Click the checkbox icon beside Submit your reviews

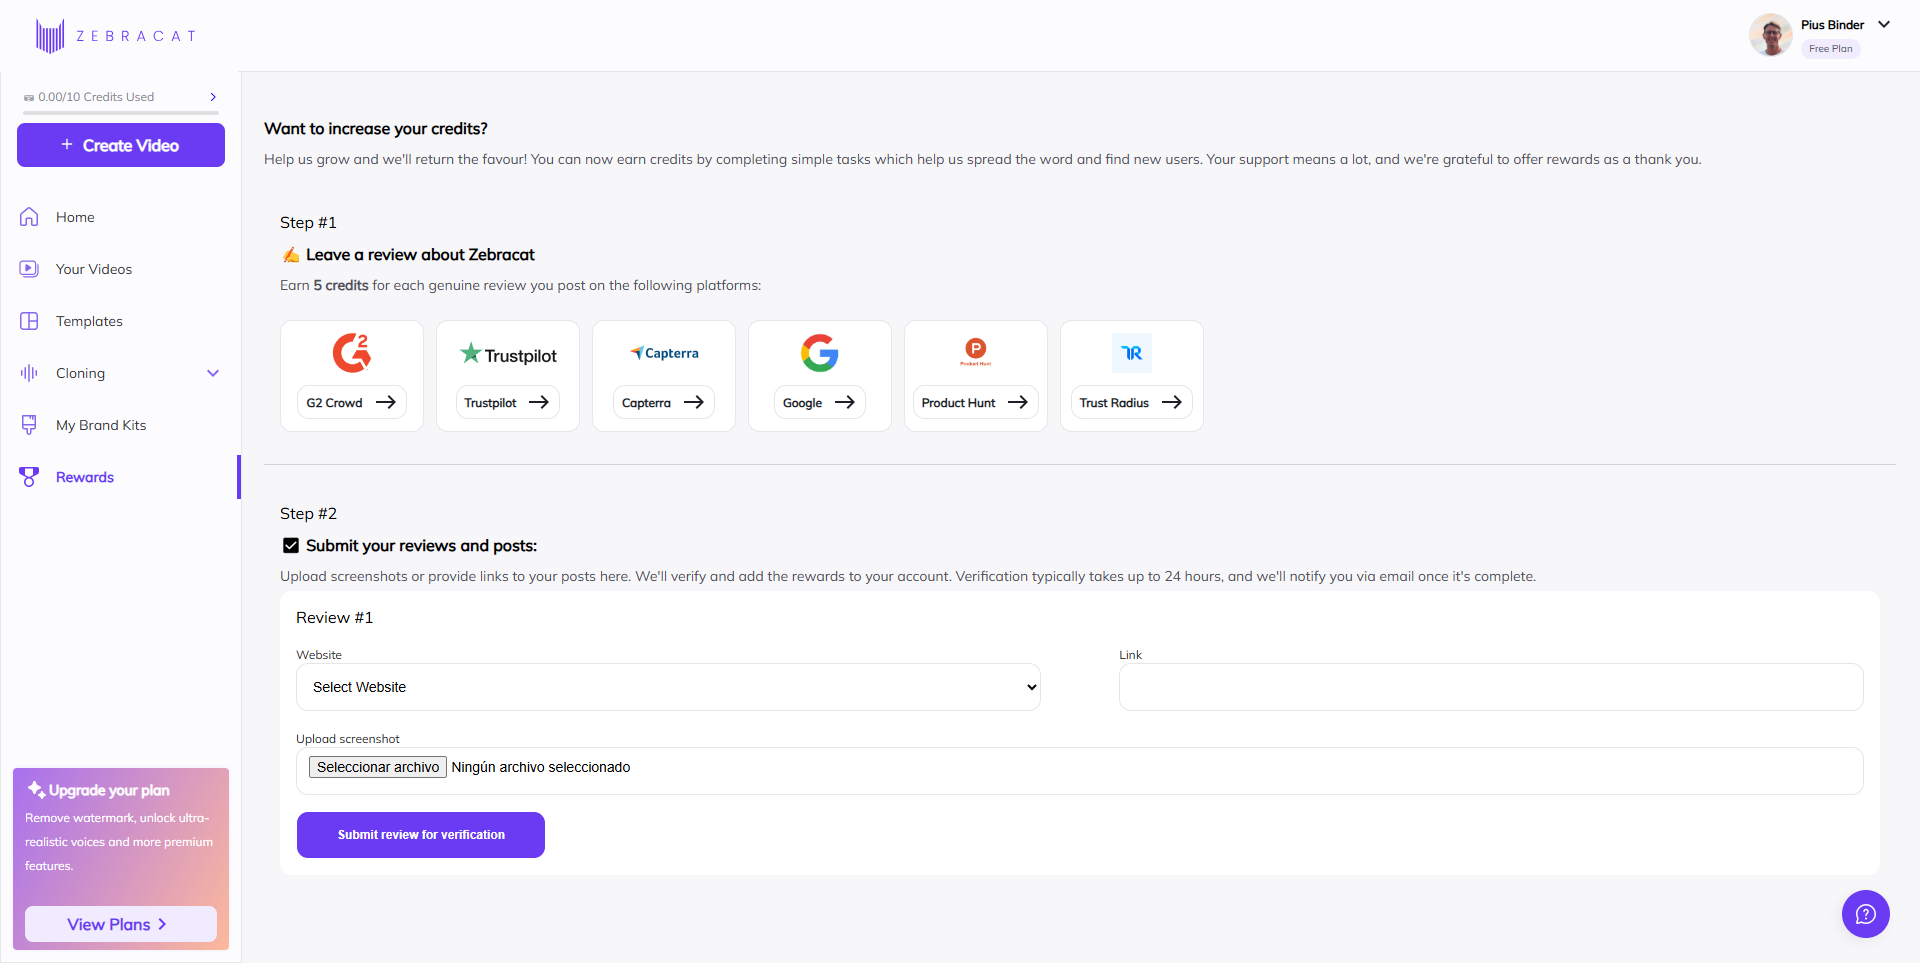291,546
